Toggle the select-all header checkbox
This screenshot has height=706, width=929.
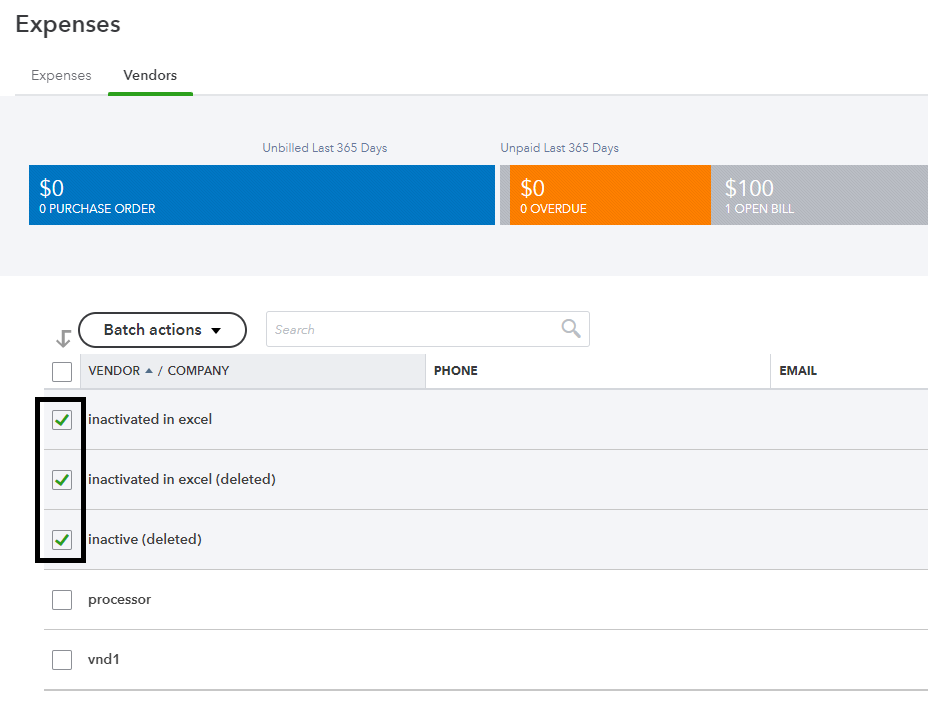click(x=62, y=372)
